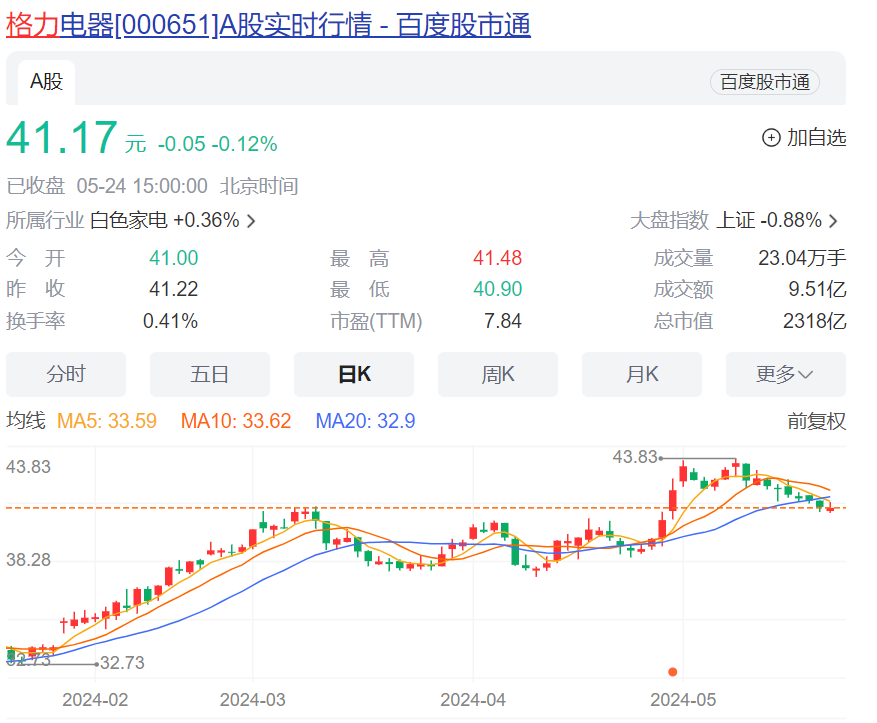The width and height of the screenshot is (877, 723).
Task: Open the 格力电器 A股实时行情 title link
Action: 268,25
